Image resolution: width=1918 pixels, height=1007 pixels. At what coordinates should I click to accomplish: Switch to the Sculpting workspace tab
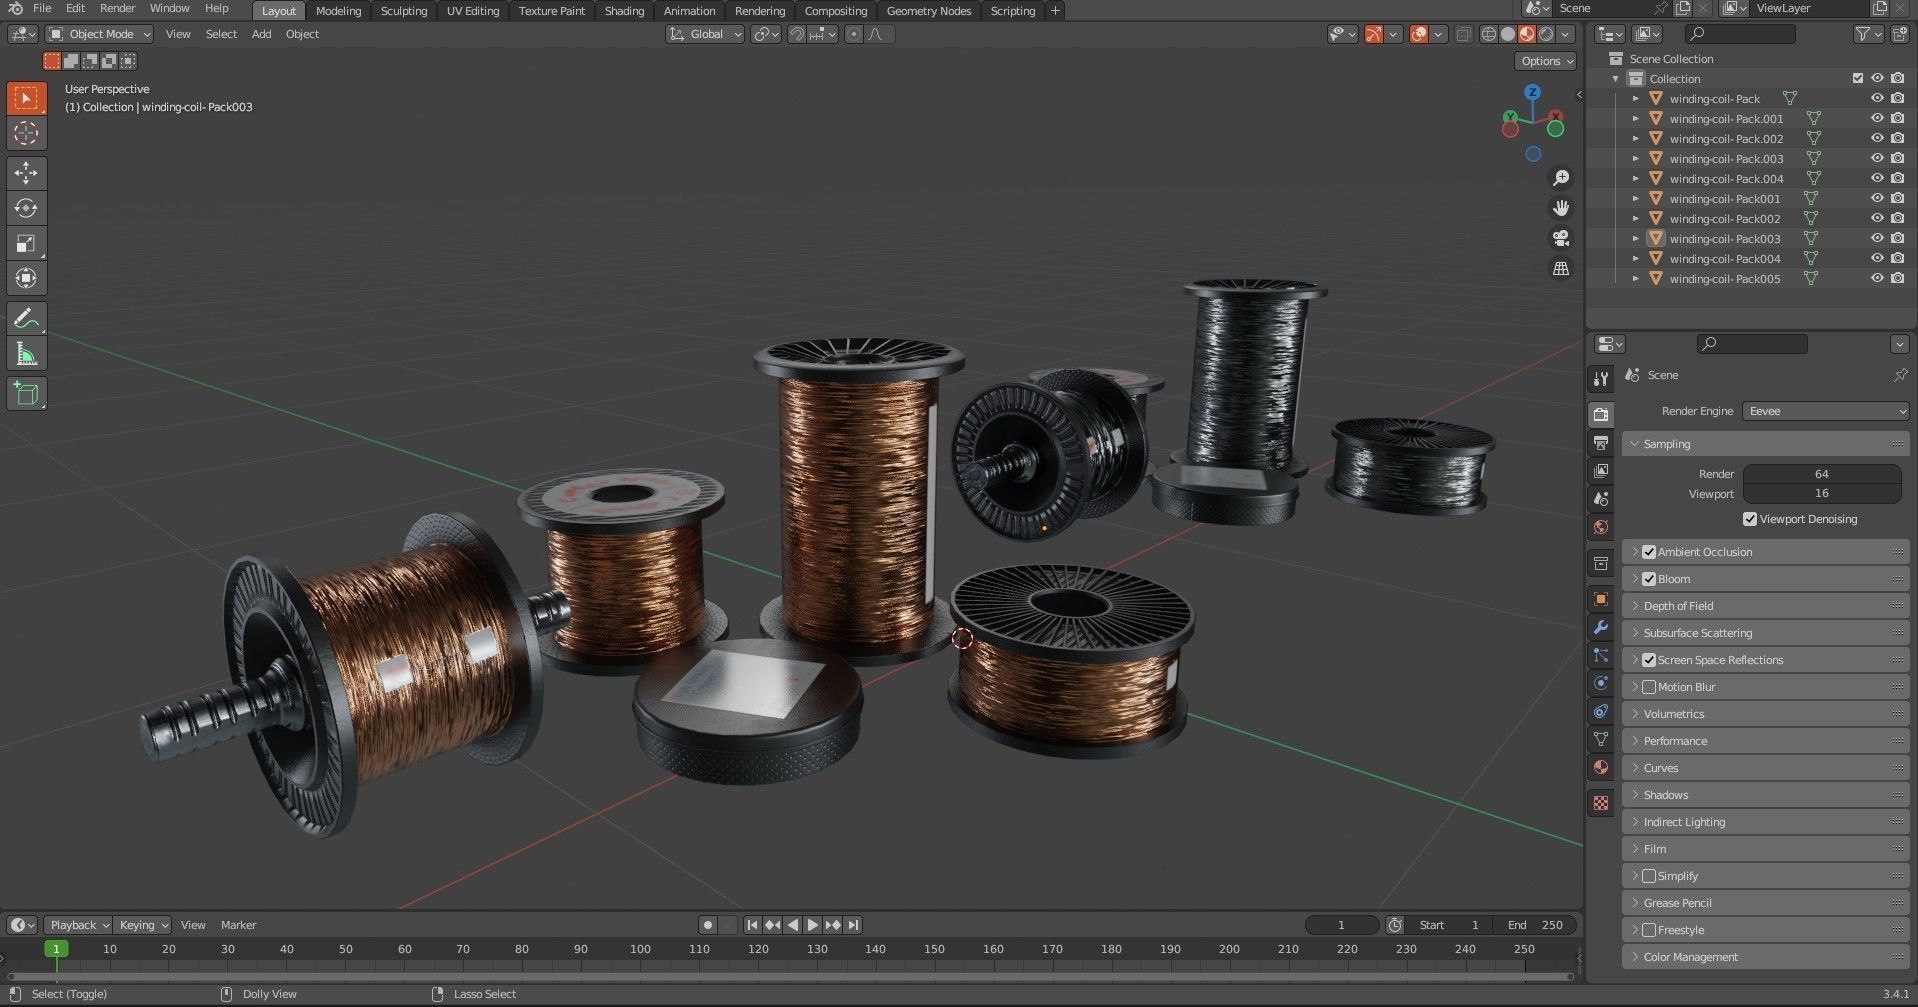(403, 11)
